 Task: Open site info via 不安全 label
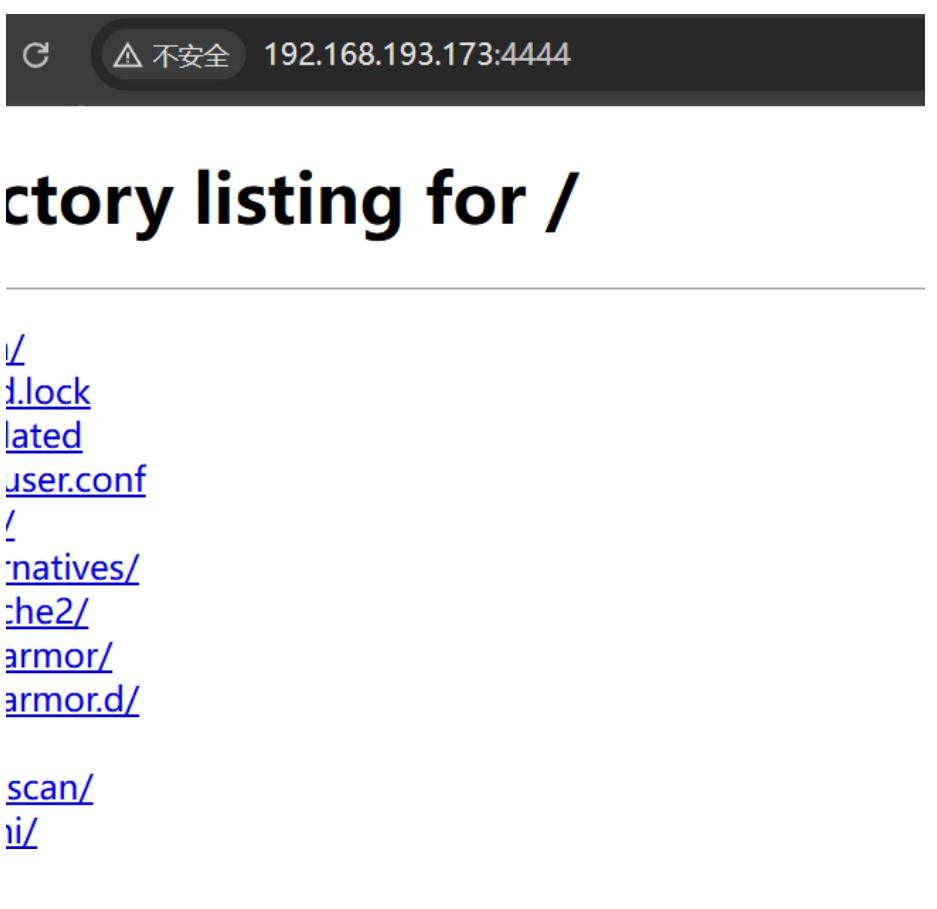(x=191, y=56)
